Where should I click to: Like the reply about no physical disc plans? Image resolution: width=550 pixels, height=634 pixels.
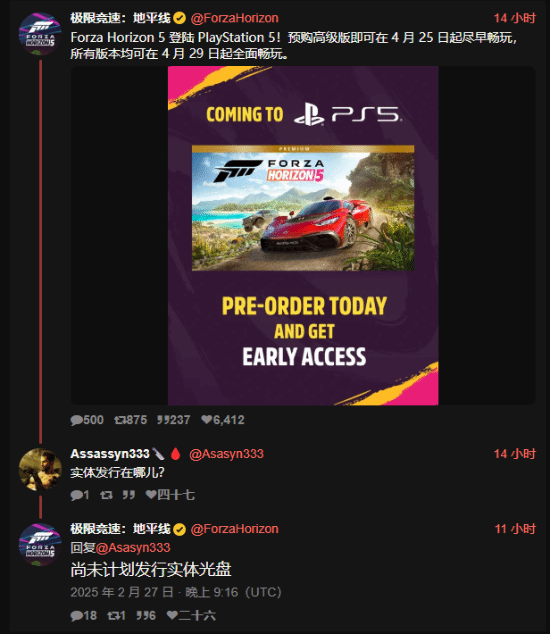(172, 615)
